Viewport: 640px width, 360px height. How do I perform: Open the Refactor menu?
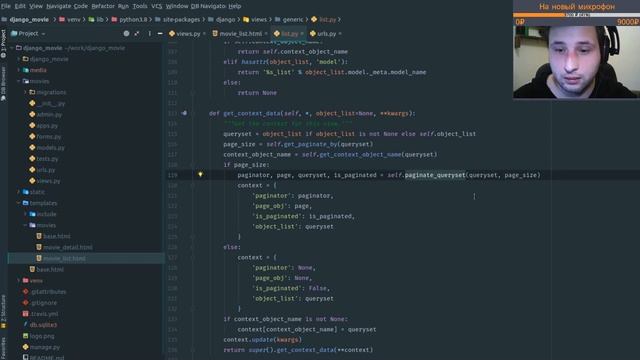point(103,6)
